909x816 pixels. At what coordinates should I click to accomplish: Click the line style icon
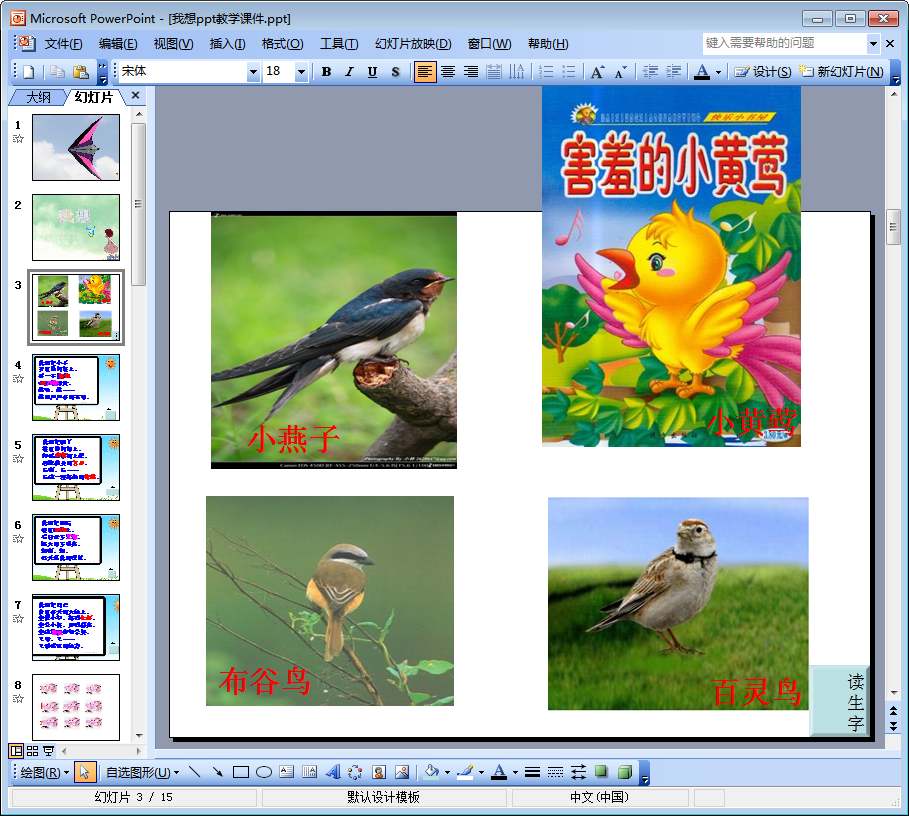click(532, 772)
